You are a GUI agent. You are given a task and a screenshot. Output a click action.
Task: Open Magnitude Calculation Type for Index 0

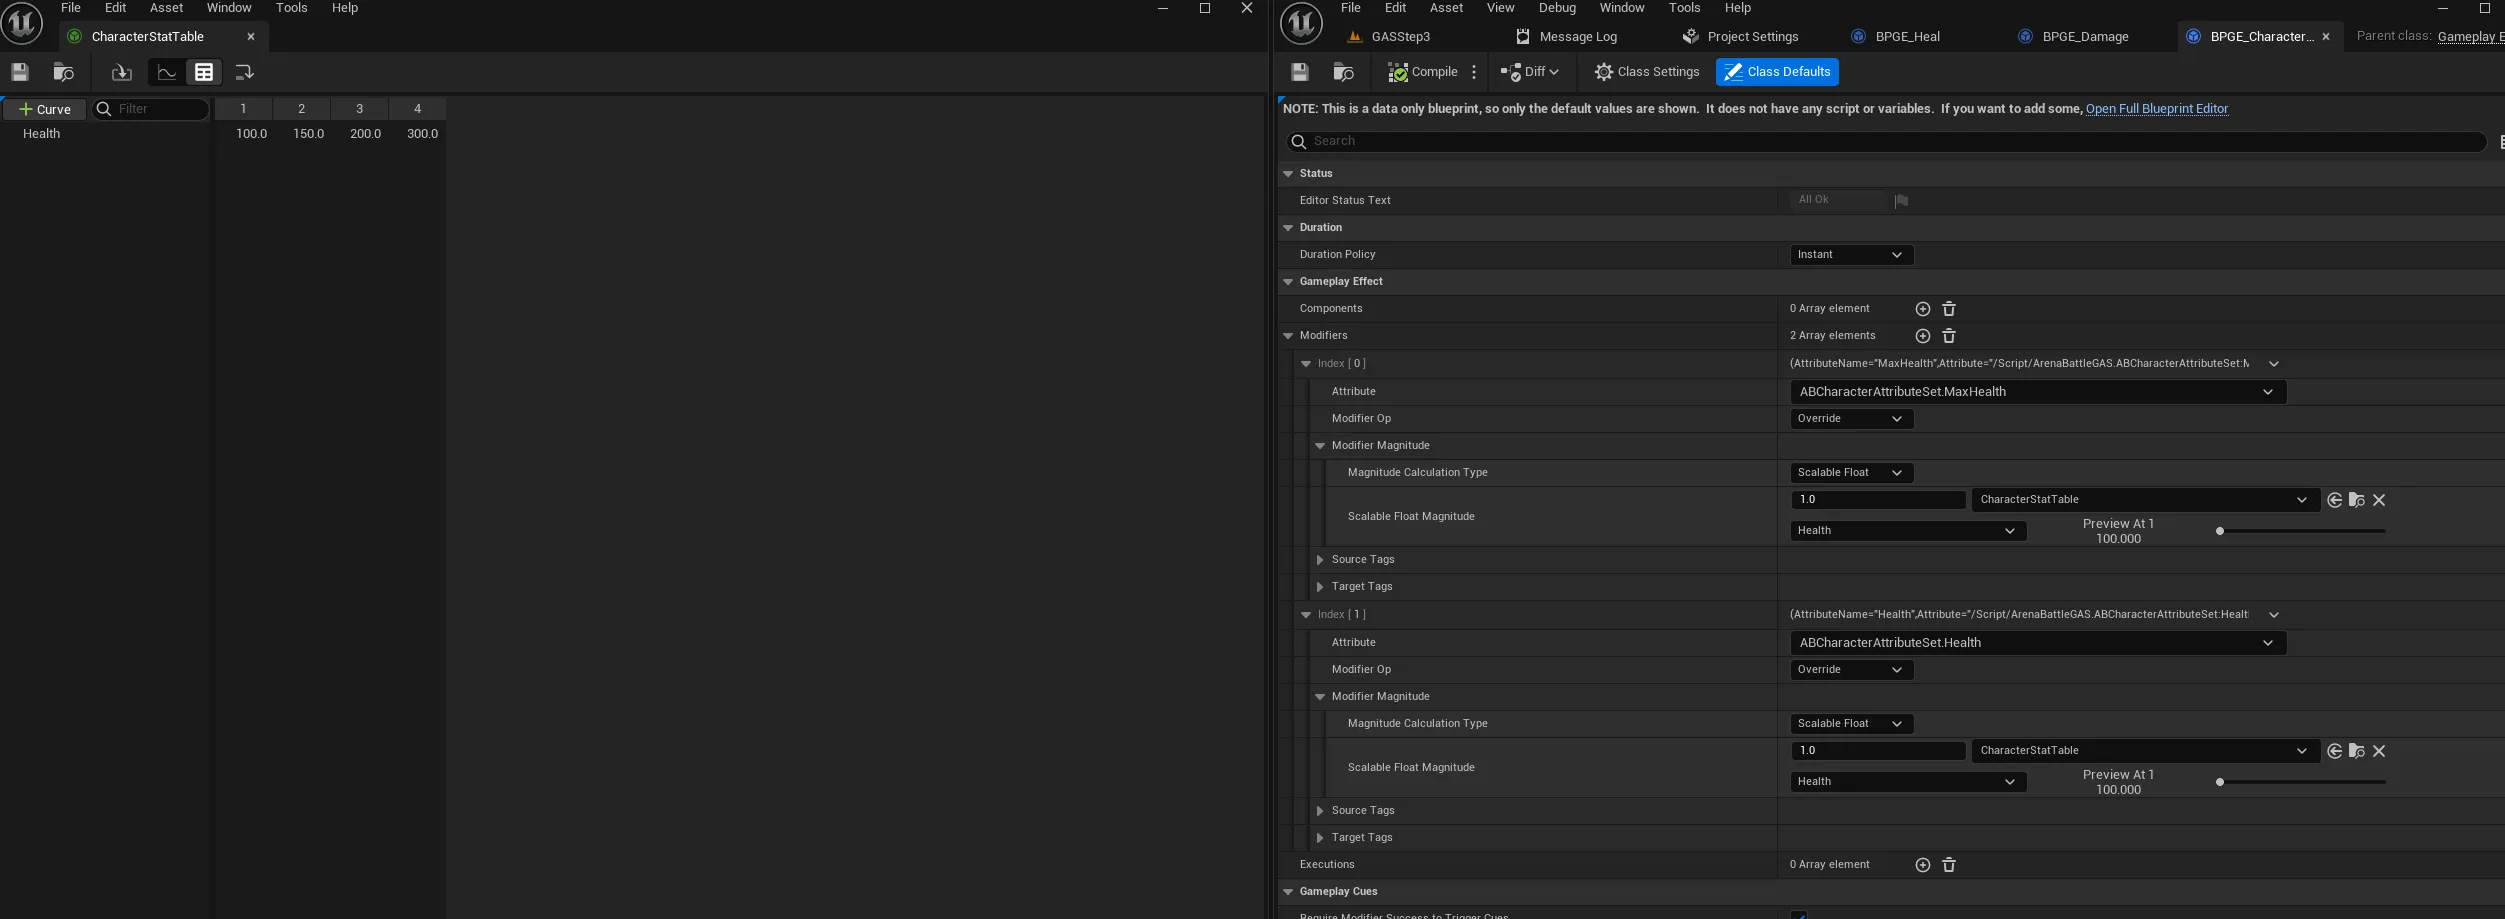1851,473
